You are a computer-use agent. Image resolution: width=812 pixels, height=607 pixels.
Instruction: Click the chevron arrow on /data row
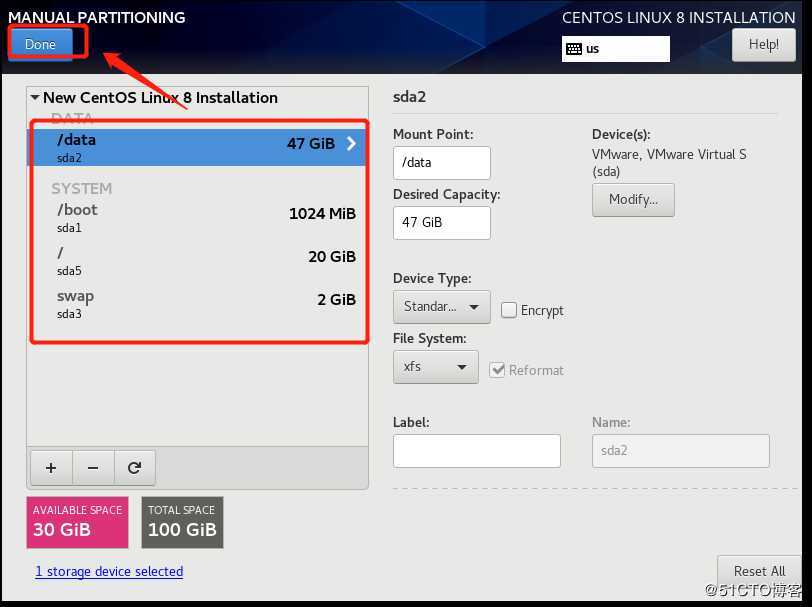click(352, 143)
